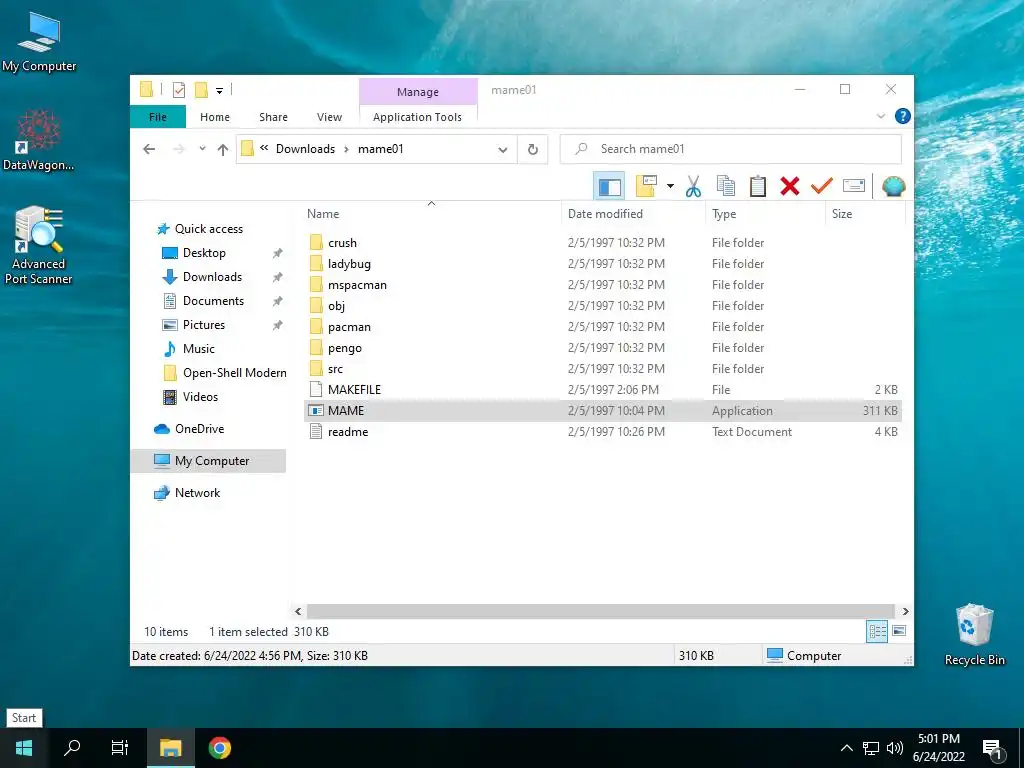1024x768 pixels.
Task: Sort by the Size column header
Action: (865, 214)
